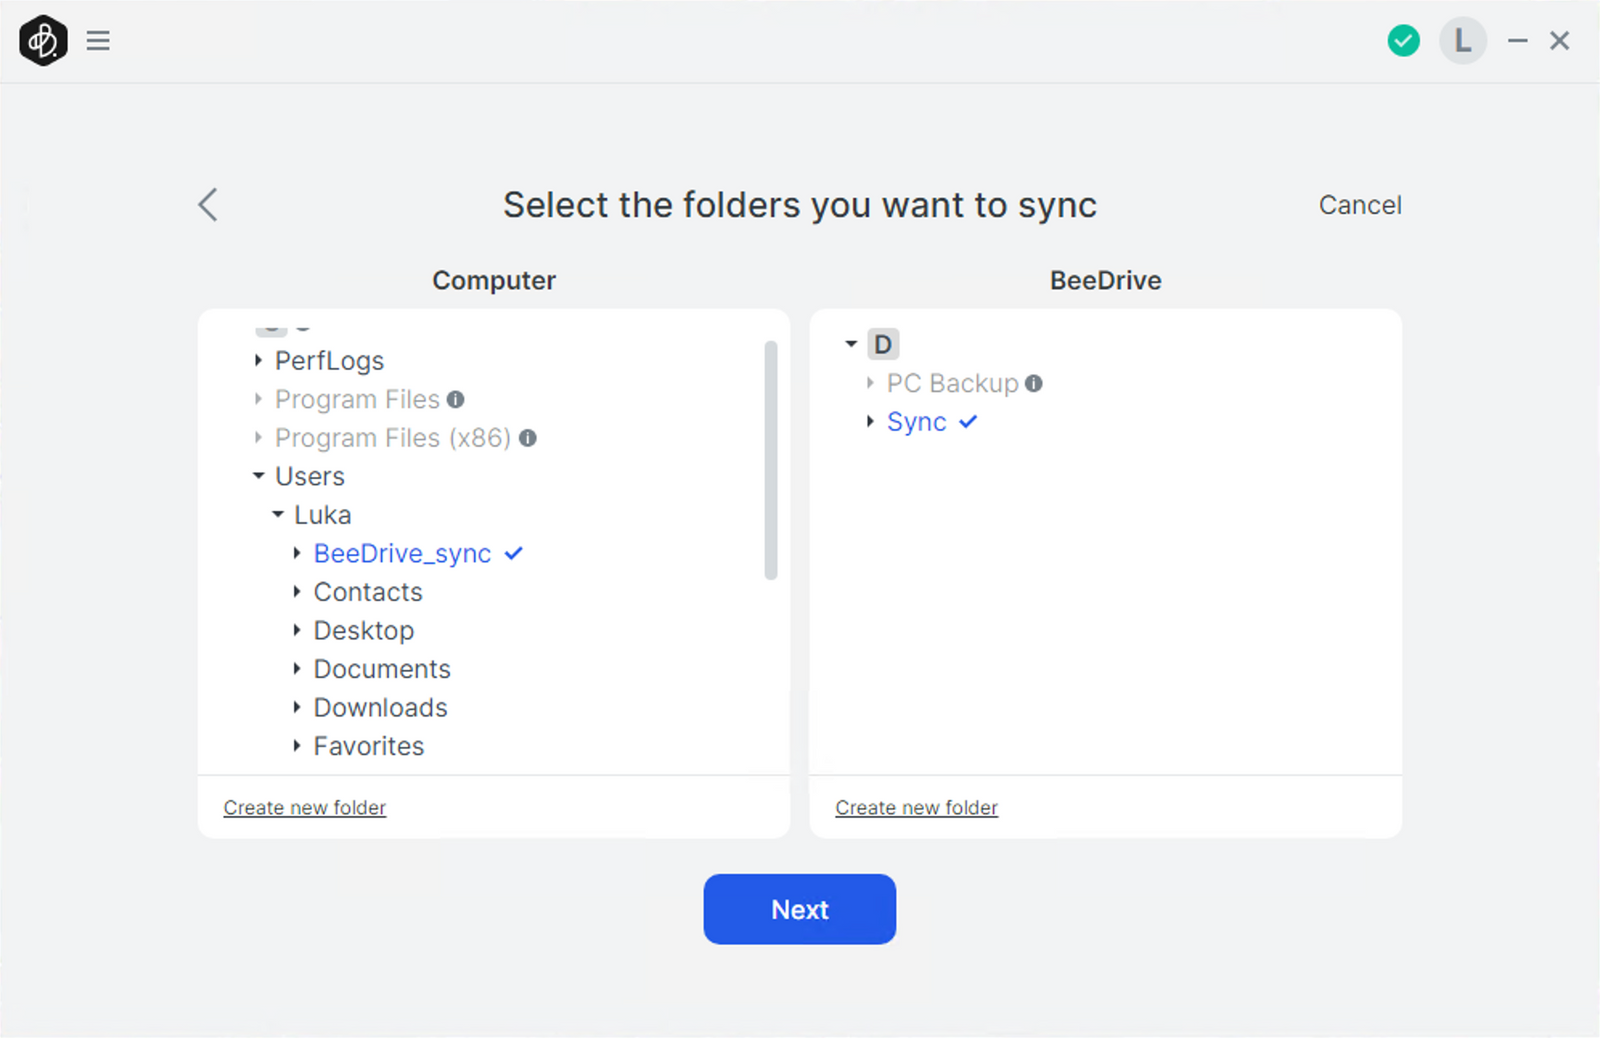
Task: Click Cancel
Action: [x=1360, y=205]
